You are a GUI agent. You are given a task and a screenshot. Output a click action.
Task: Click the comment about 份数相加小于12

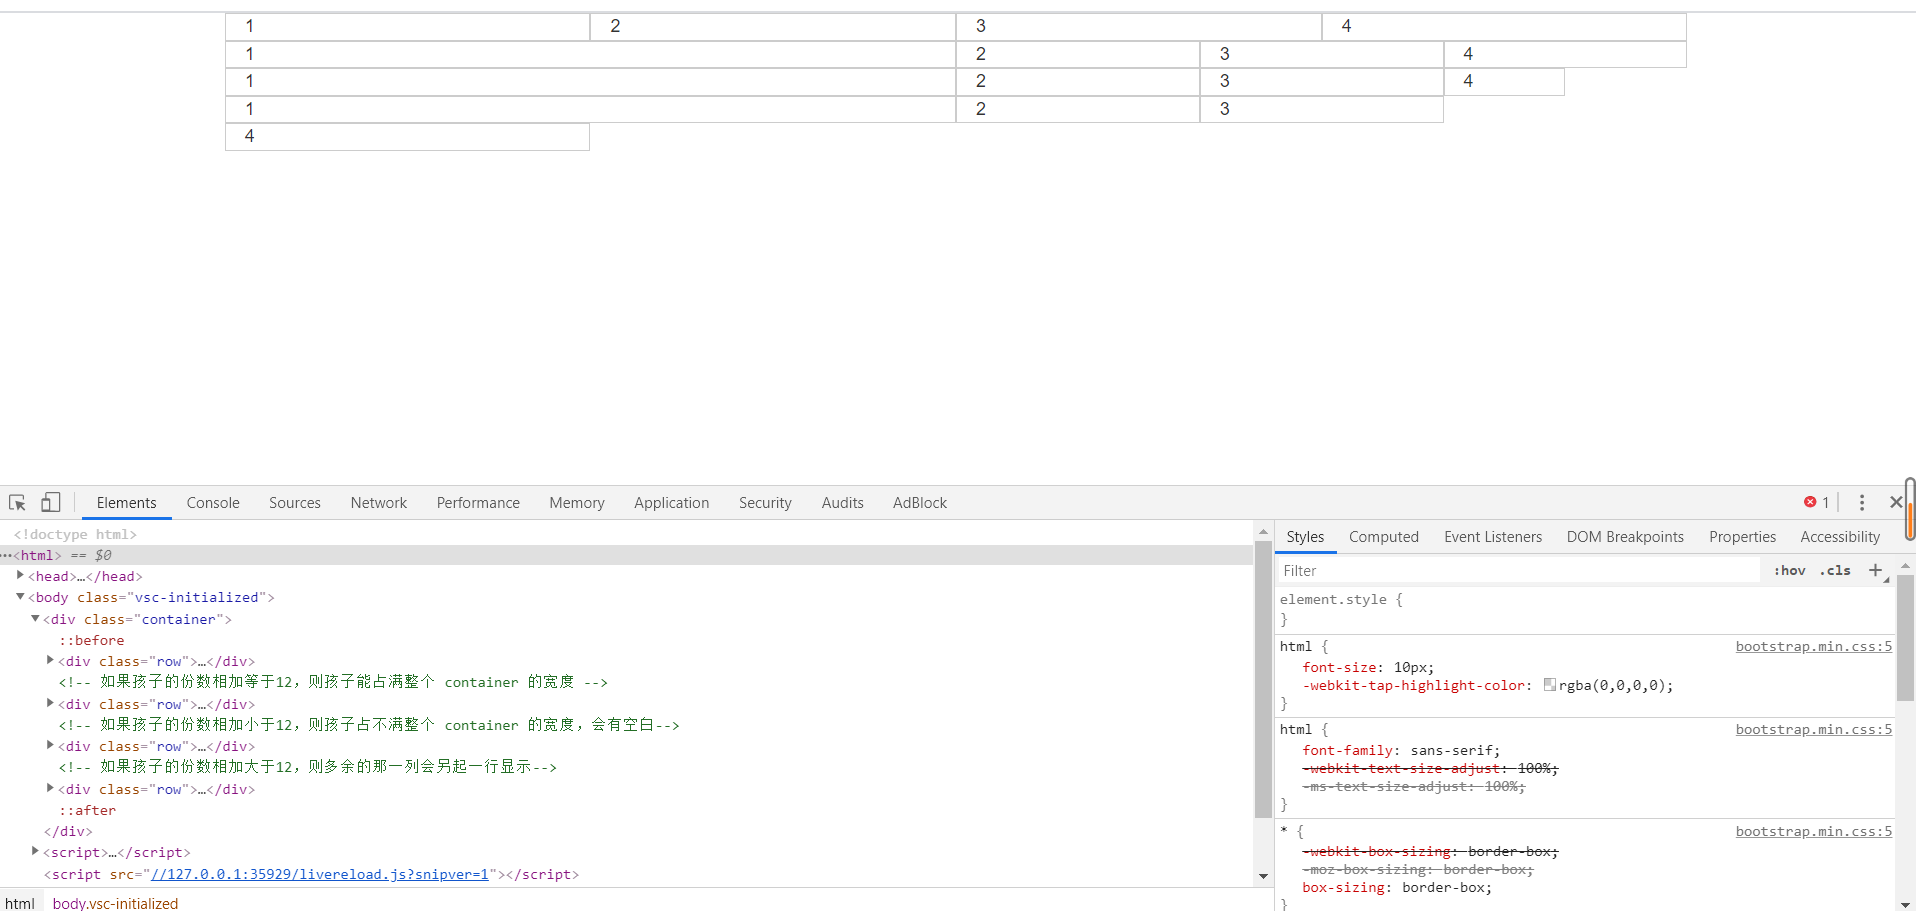coord(369,725)
